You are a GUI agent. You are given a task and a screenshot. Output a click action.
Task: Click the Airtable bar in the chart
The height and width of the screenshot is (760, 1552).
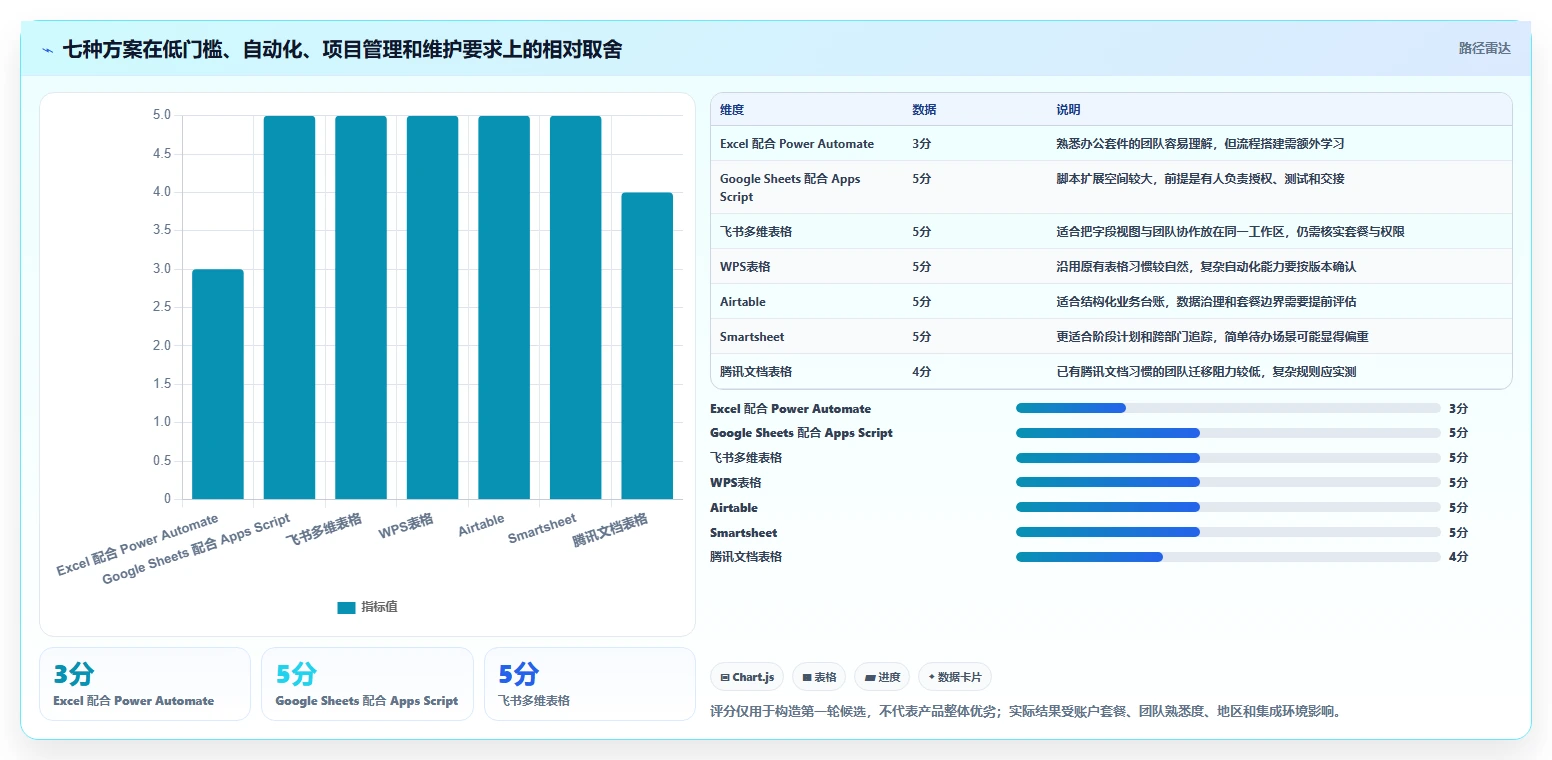coord(504,307)
